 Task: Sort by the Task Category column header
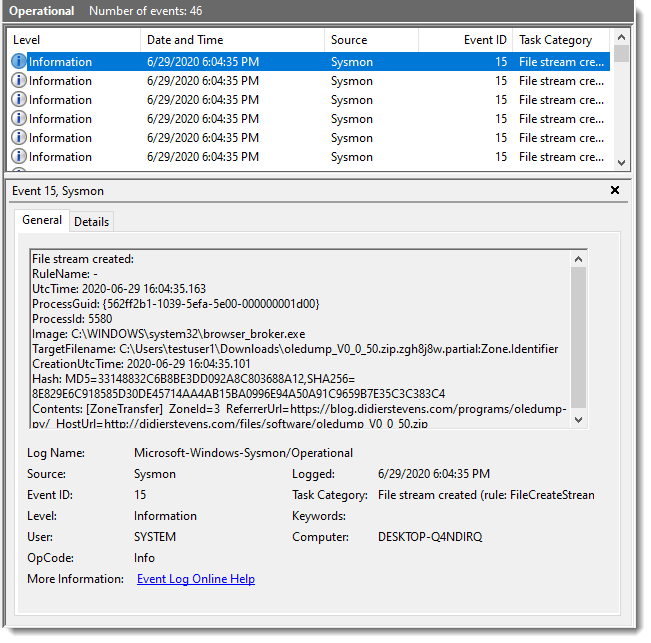[x=561, y=40]
